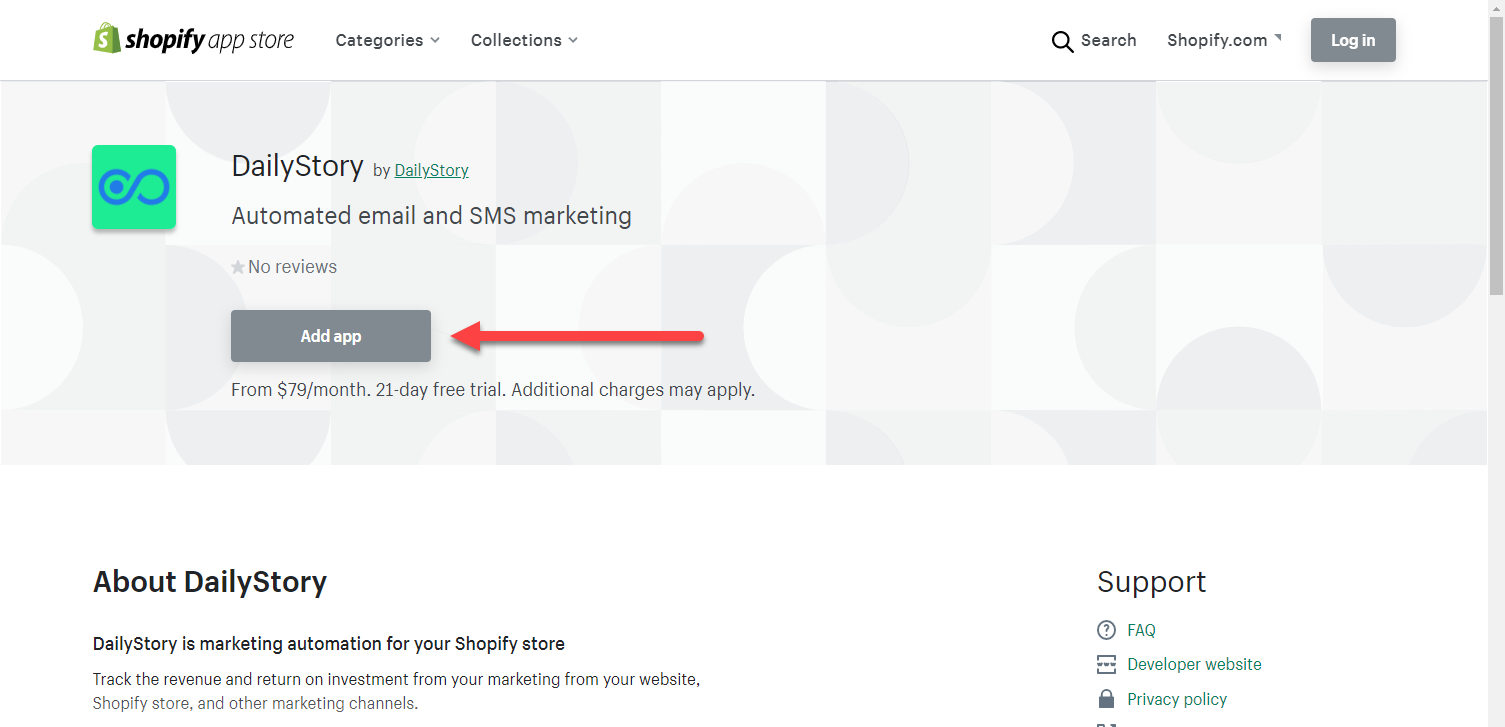Click the Add app button
Image resolution: width=1505 pixels, height=727 pixels.
coord(331,336)
